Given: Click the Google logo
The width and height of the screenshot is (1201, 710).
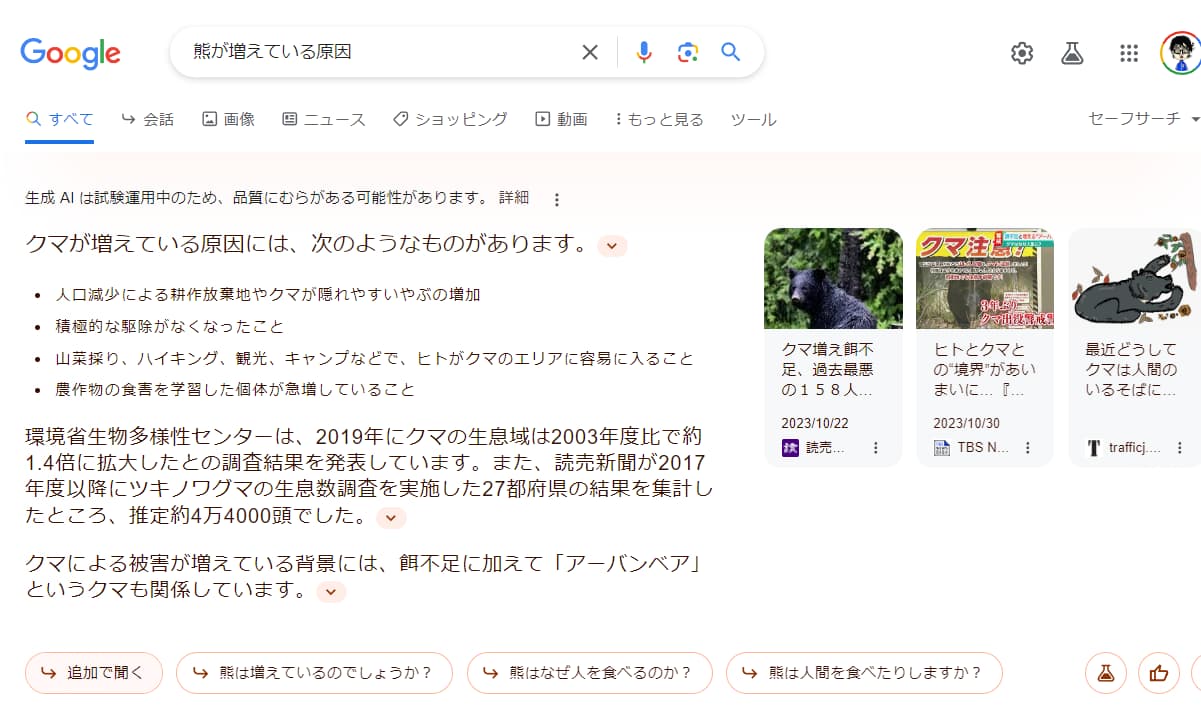Looking at the screenshot, I should click(x=70, y=53).
